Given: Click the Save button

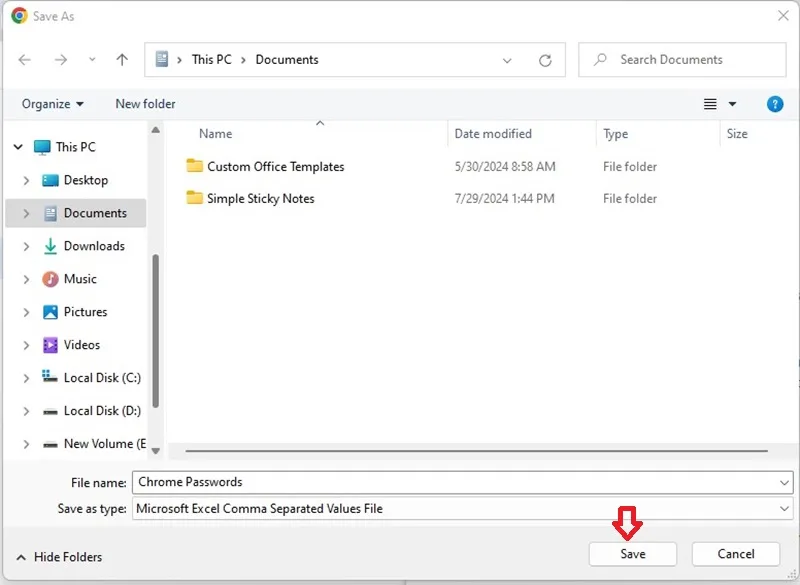Looking at the screenshot, I should [633, 554].
